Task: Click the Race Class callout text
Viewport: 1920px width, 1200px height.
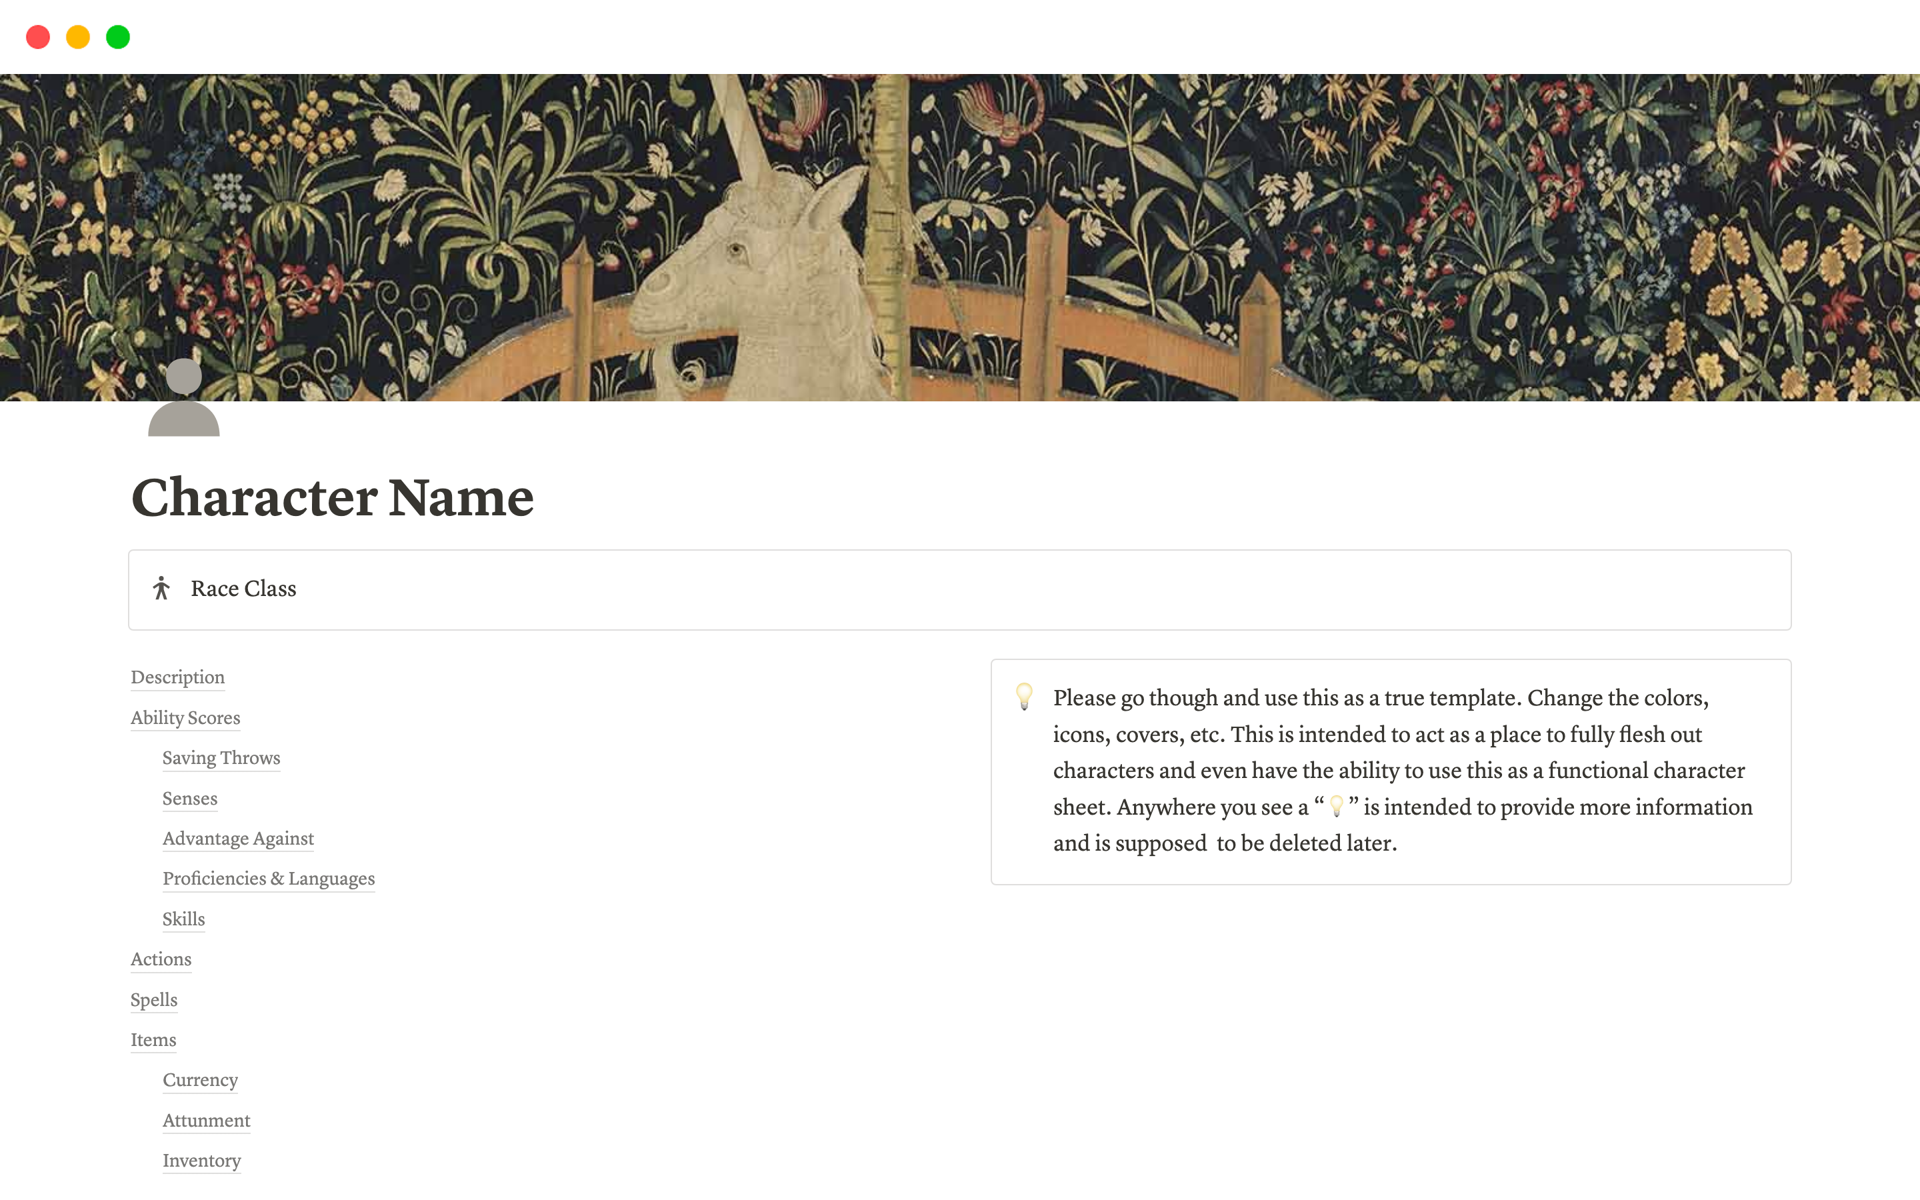Action: 243,589
